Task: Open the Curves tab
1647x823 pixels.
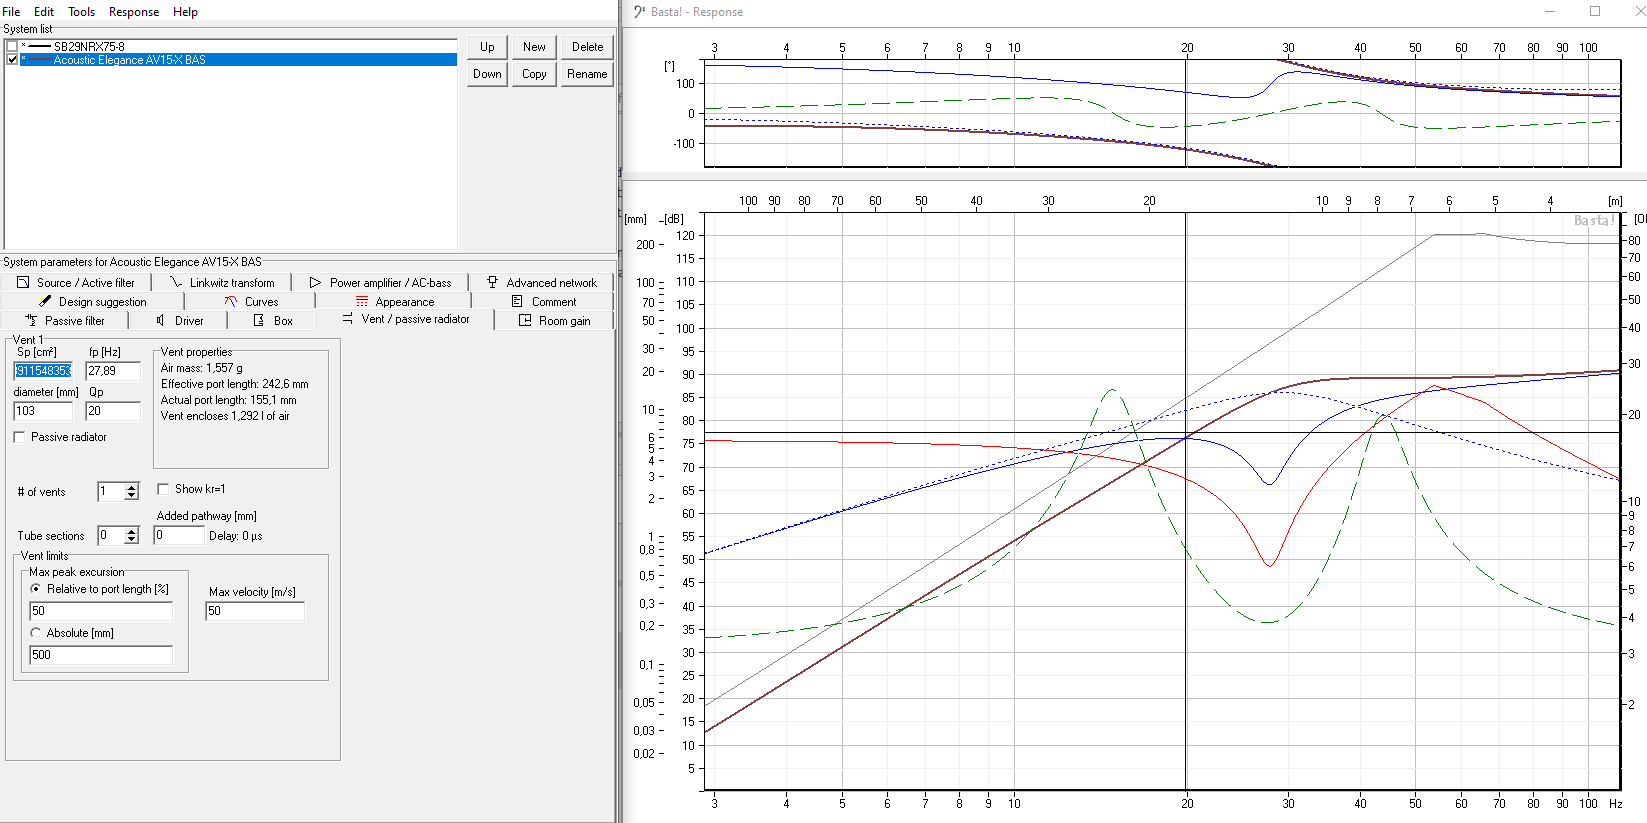Action: click(x=251, y=302)
